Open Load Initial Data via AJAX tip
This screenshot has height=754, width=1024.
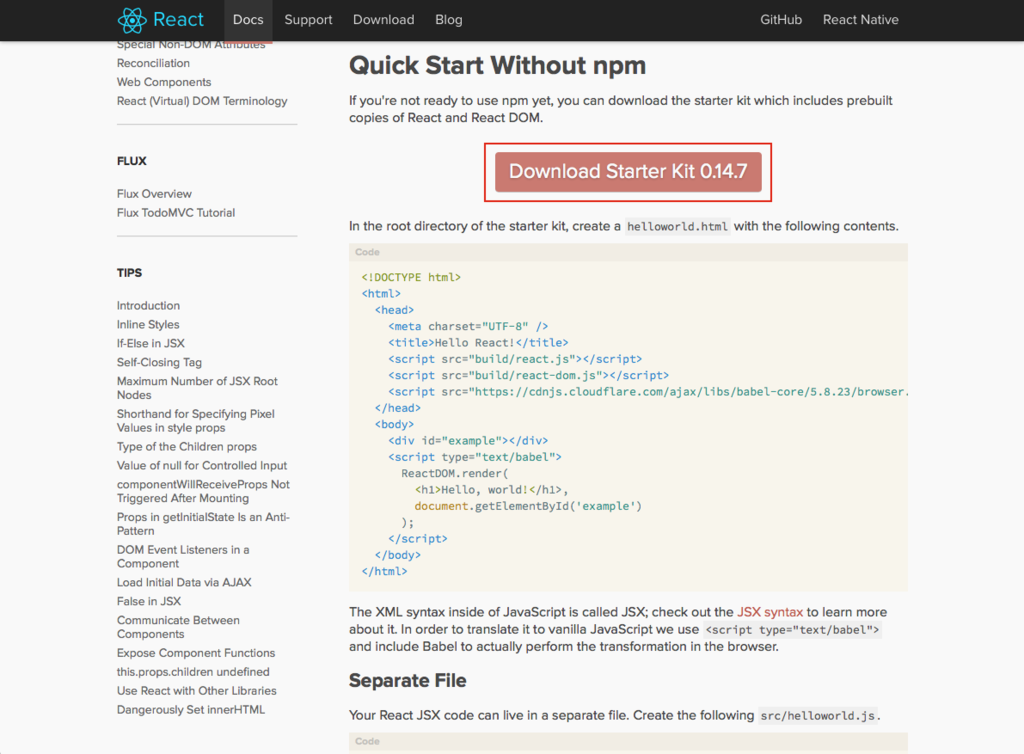click(184, 582)
